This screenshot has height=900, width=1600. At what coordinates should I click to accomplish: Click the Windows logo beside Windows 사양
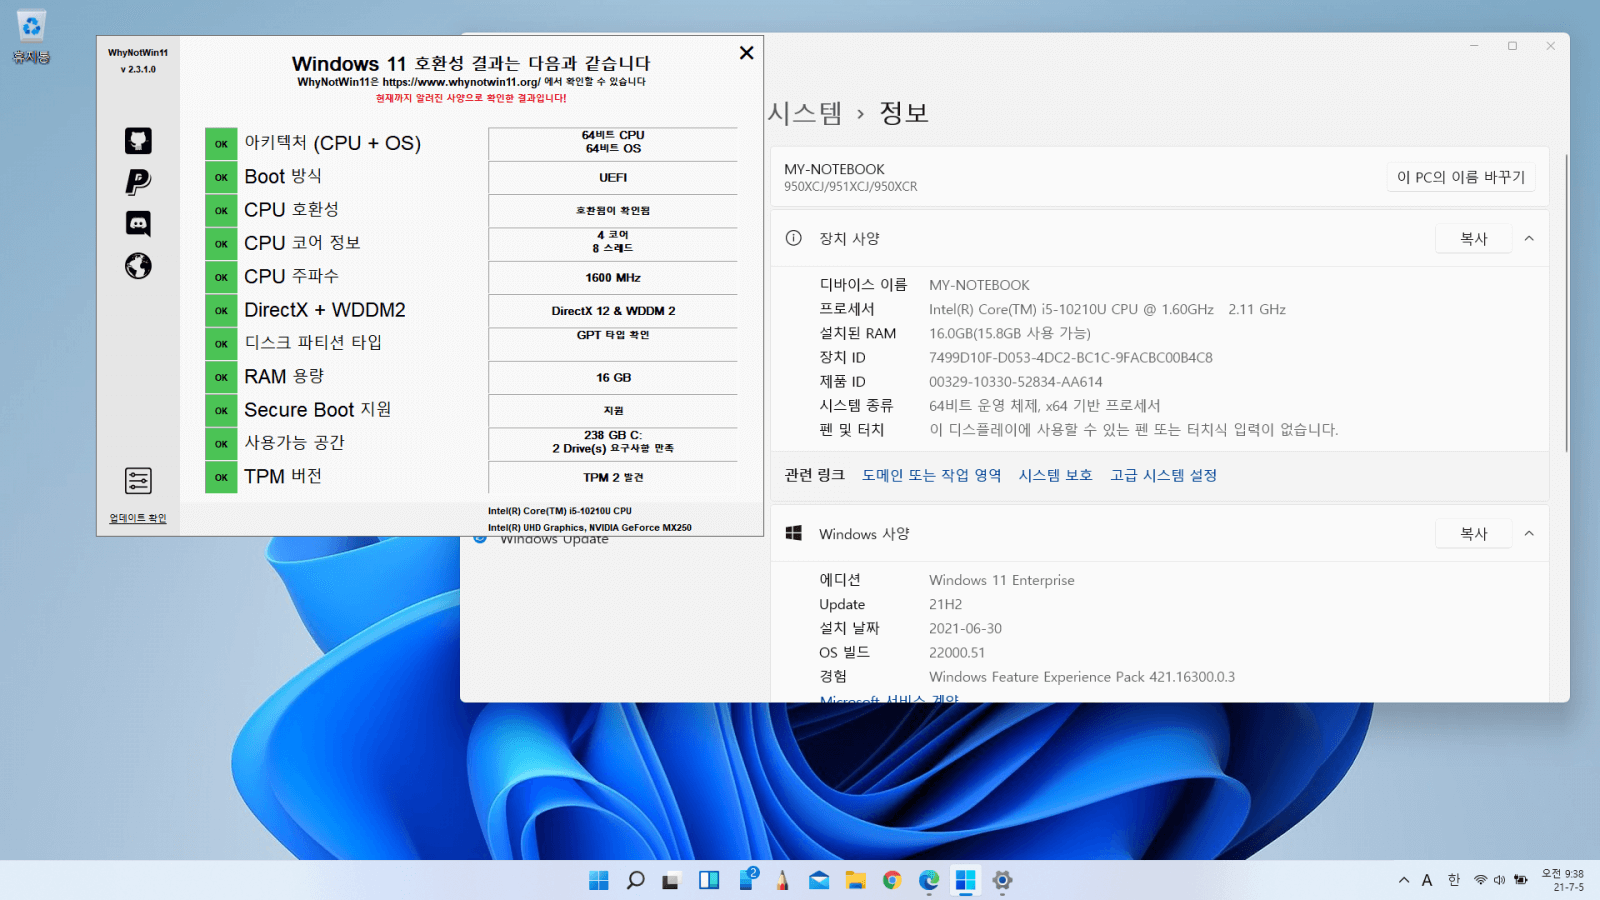(794, 533)
